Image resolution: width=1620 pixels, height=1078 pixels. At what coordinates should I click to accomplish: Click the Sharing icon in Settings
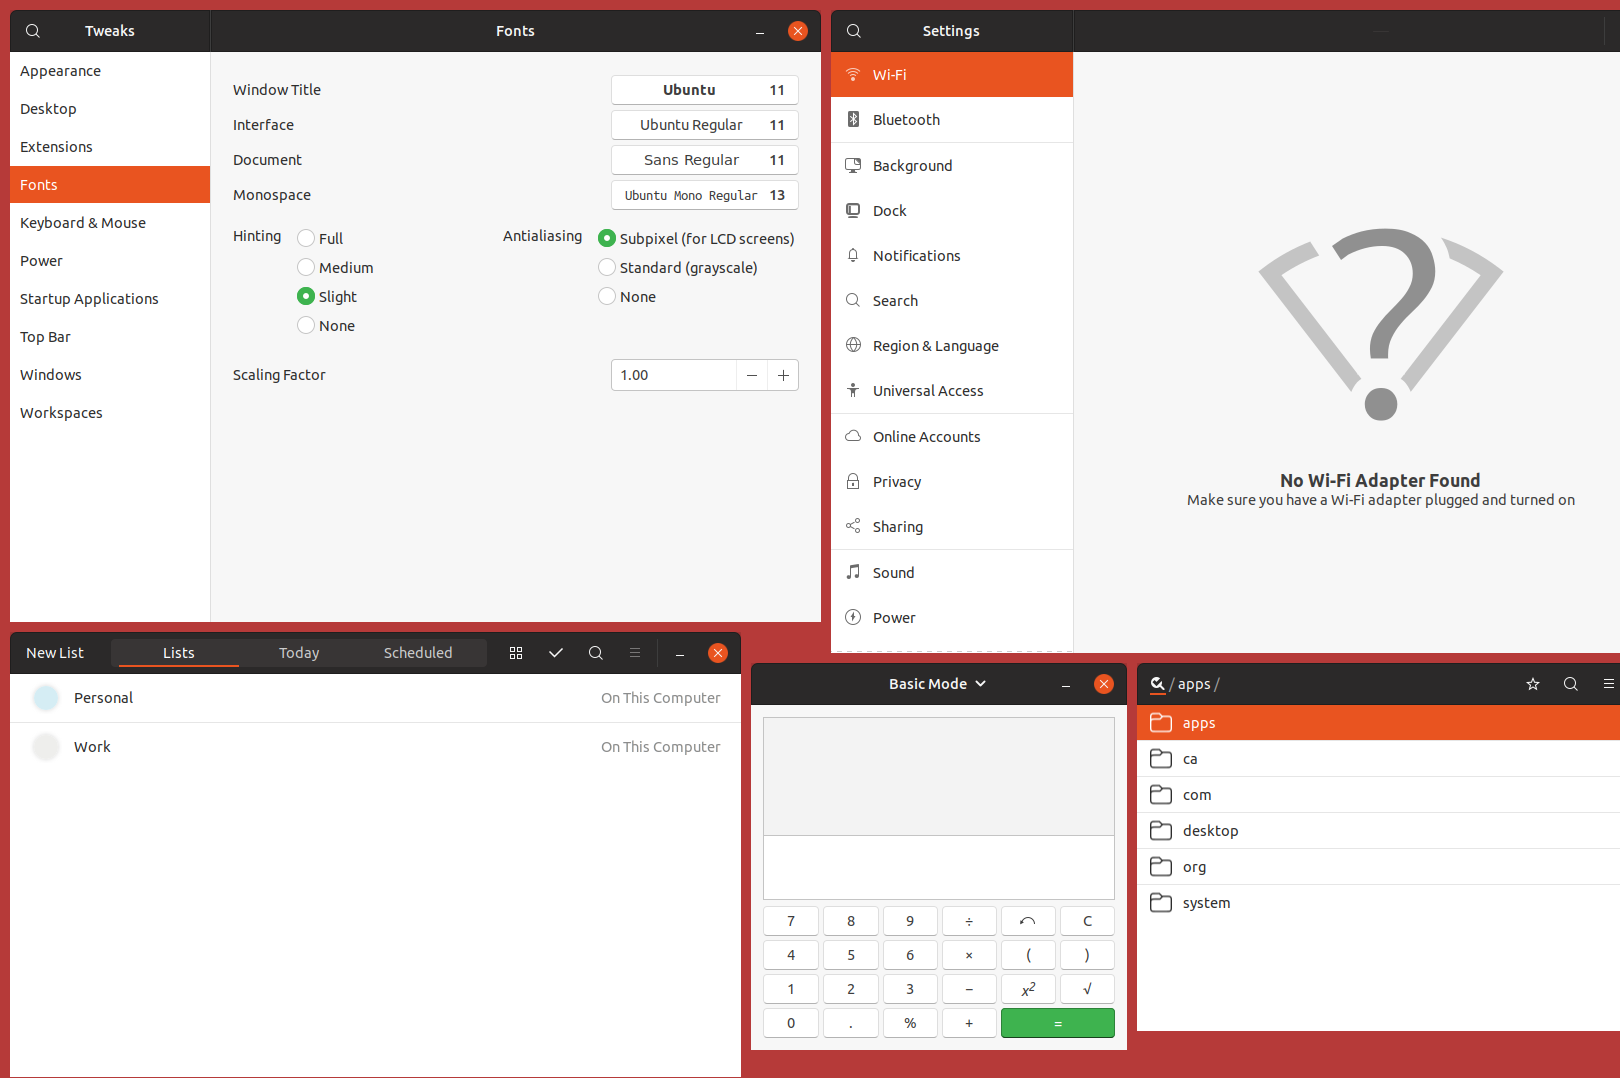pos(853,526)
